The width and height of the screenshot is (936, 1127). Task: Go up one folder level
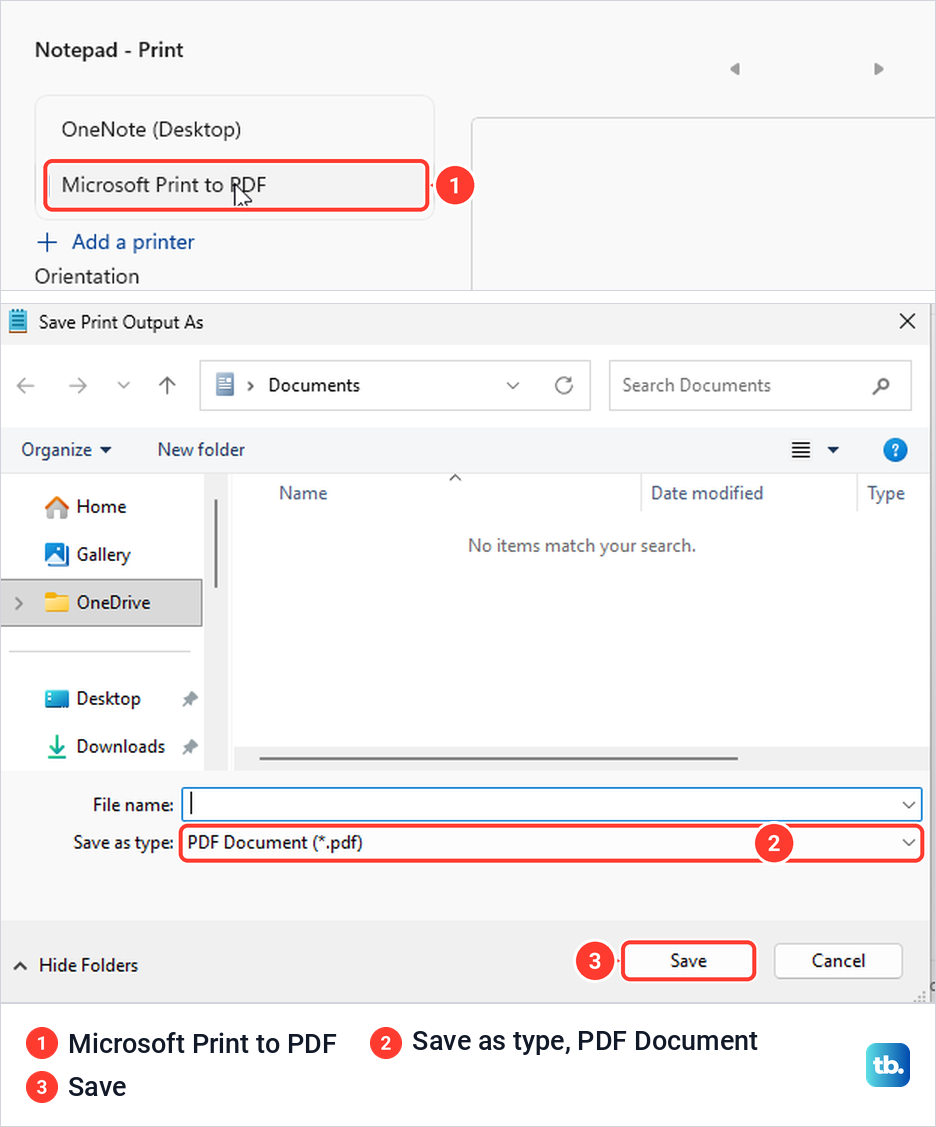(x=168, y=386)
